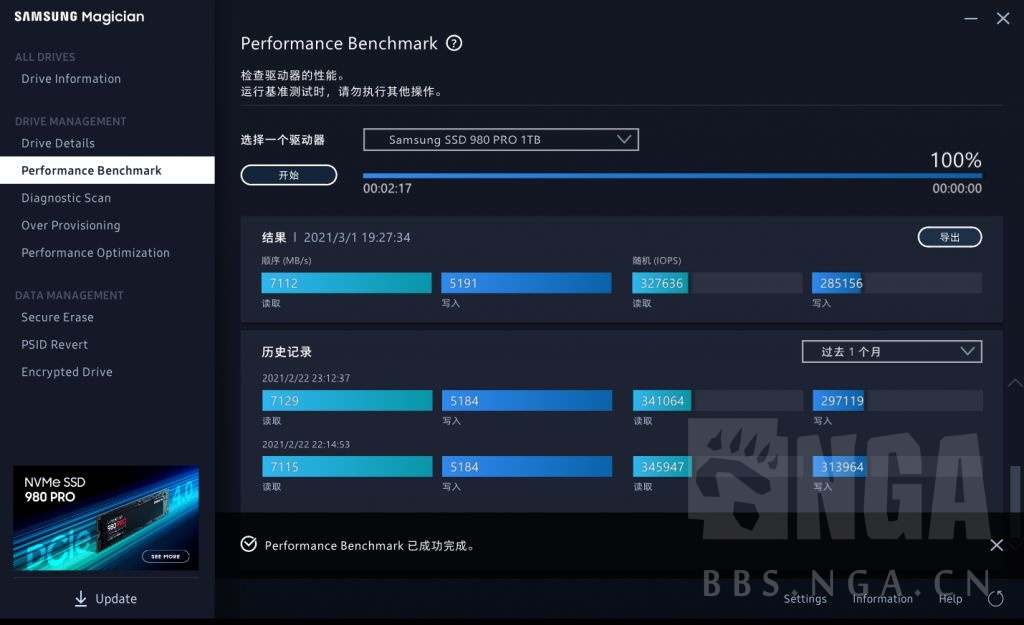Select Encrypted Drive in the sidebar
Screen dimensions: 1024x625
tap(66, 372)
